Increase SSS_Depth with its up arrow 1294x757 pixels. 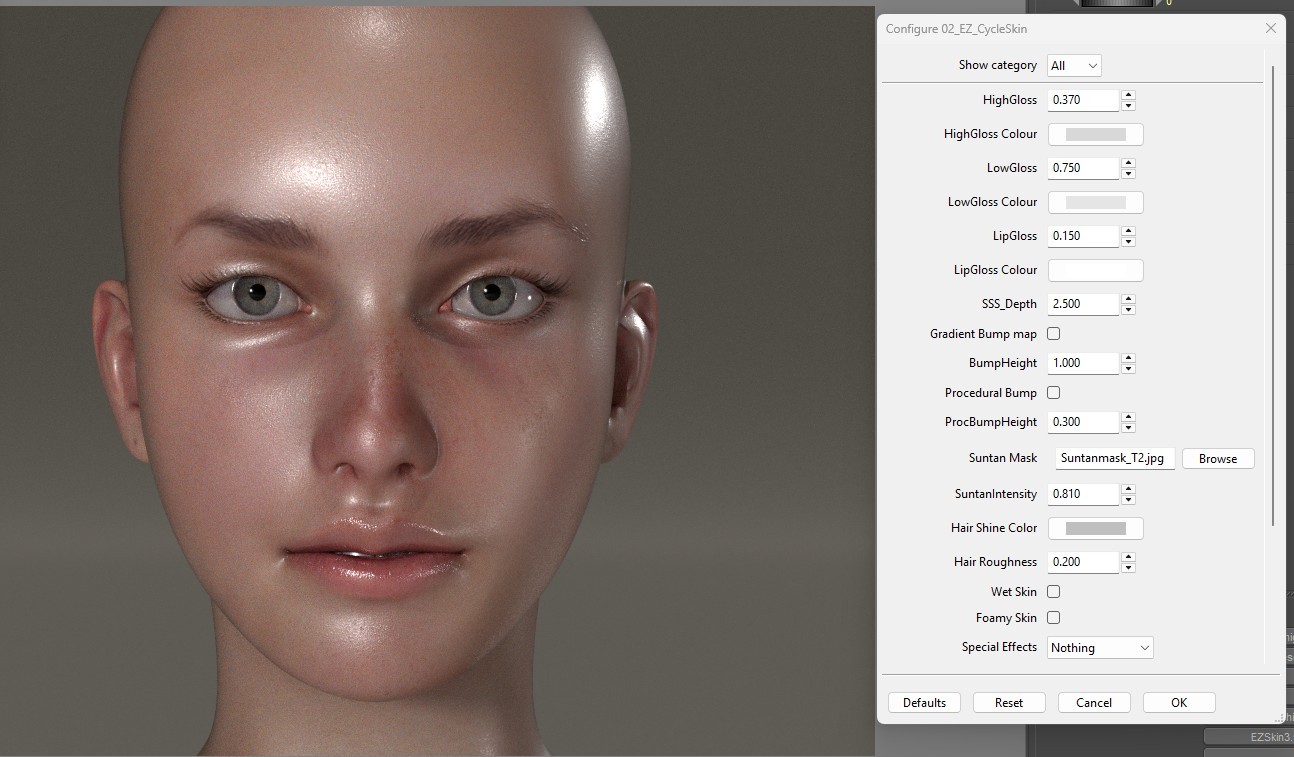click(1128, 299)
